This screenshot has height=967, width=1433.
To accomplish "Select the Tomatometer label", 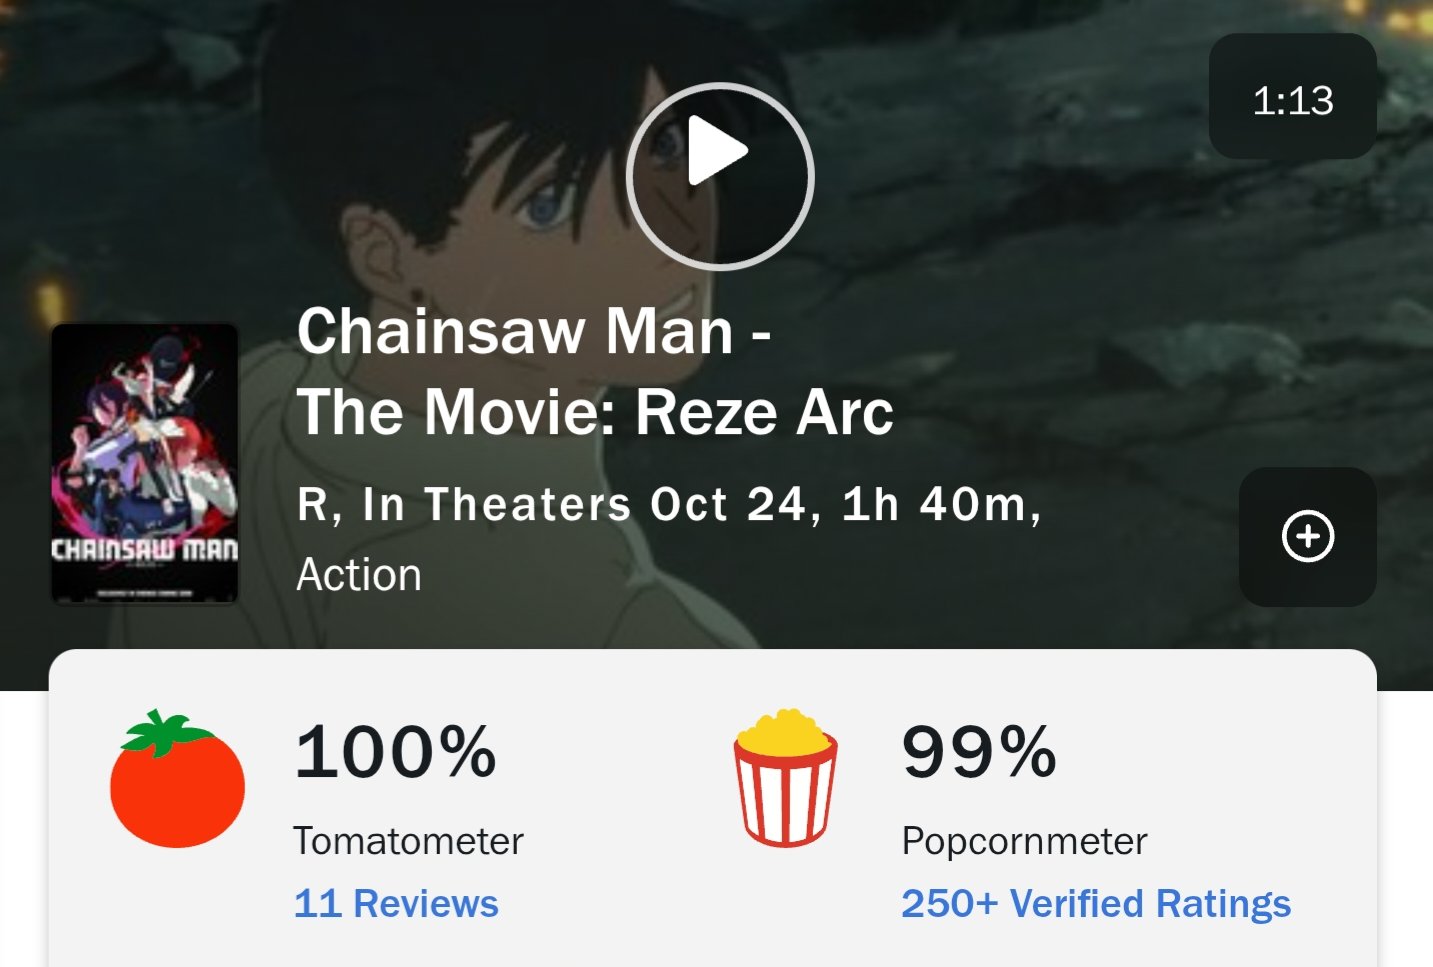I will [x=408, y=841].
